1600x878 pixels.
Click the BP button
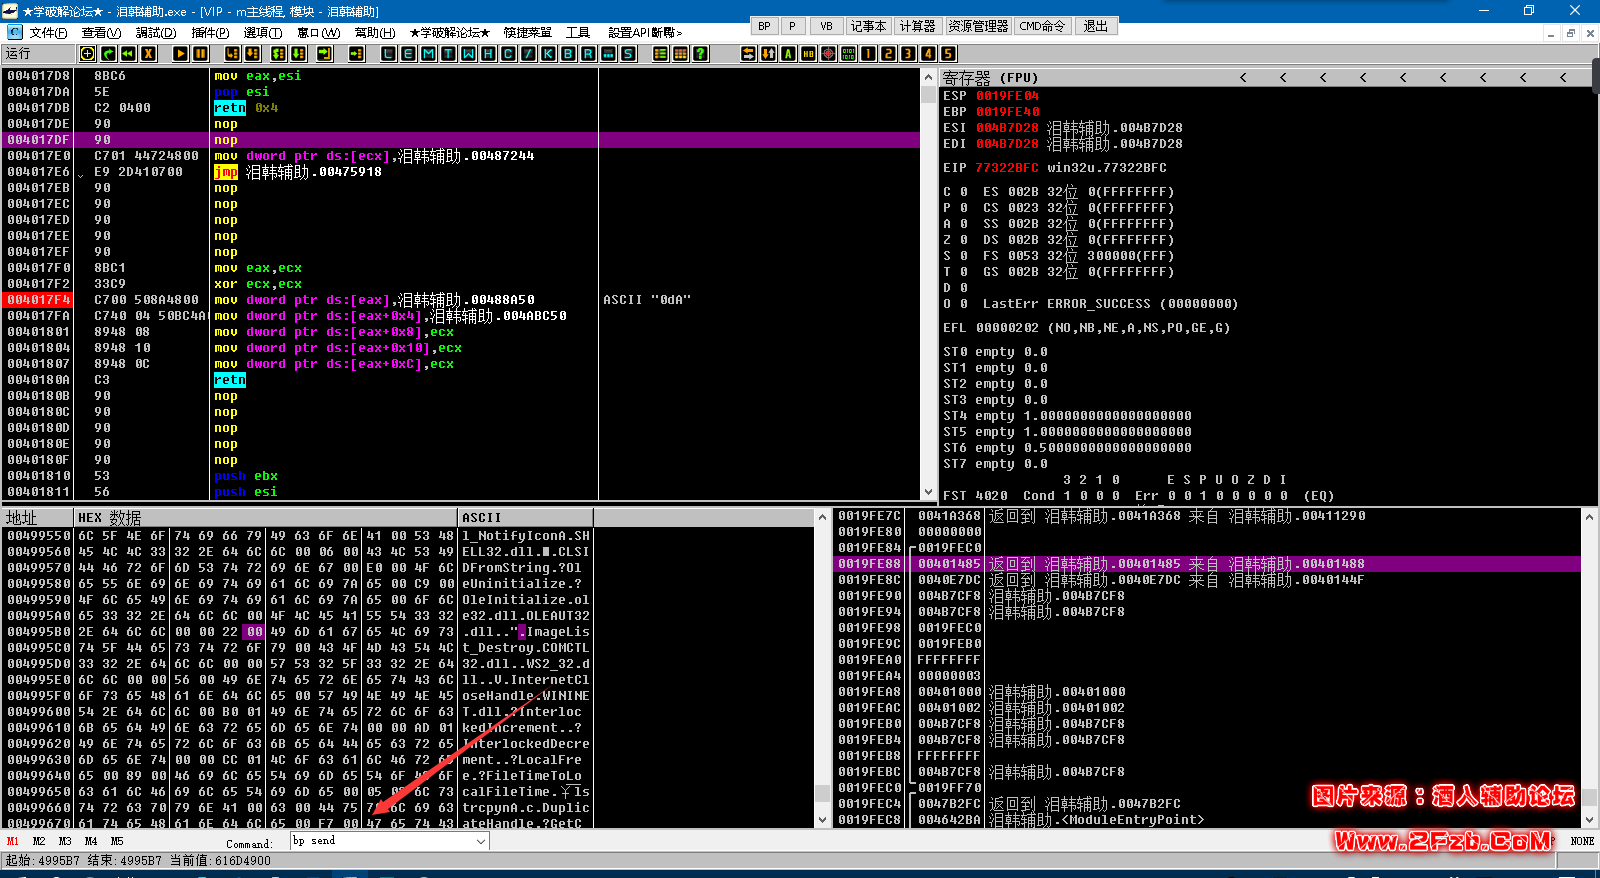tap(764, 26)
